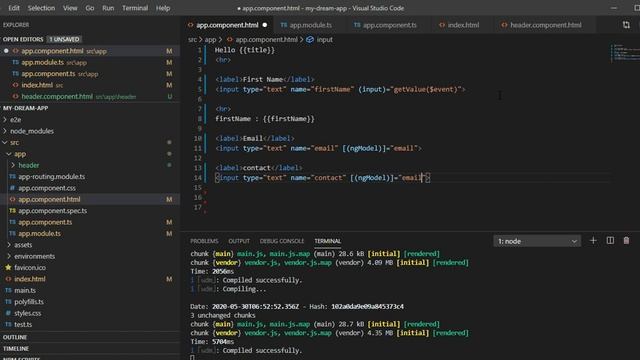Click the 'src' breadcrumb segment
Image resolution: width=640 pixels, height=360 pixels.
coord(192,40)
